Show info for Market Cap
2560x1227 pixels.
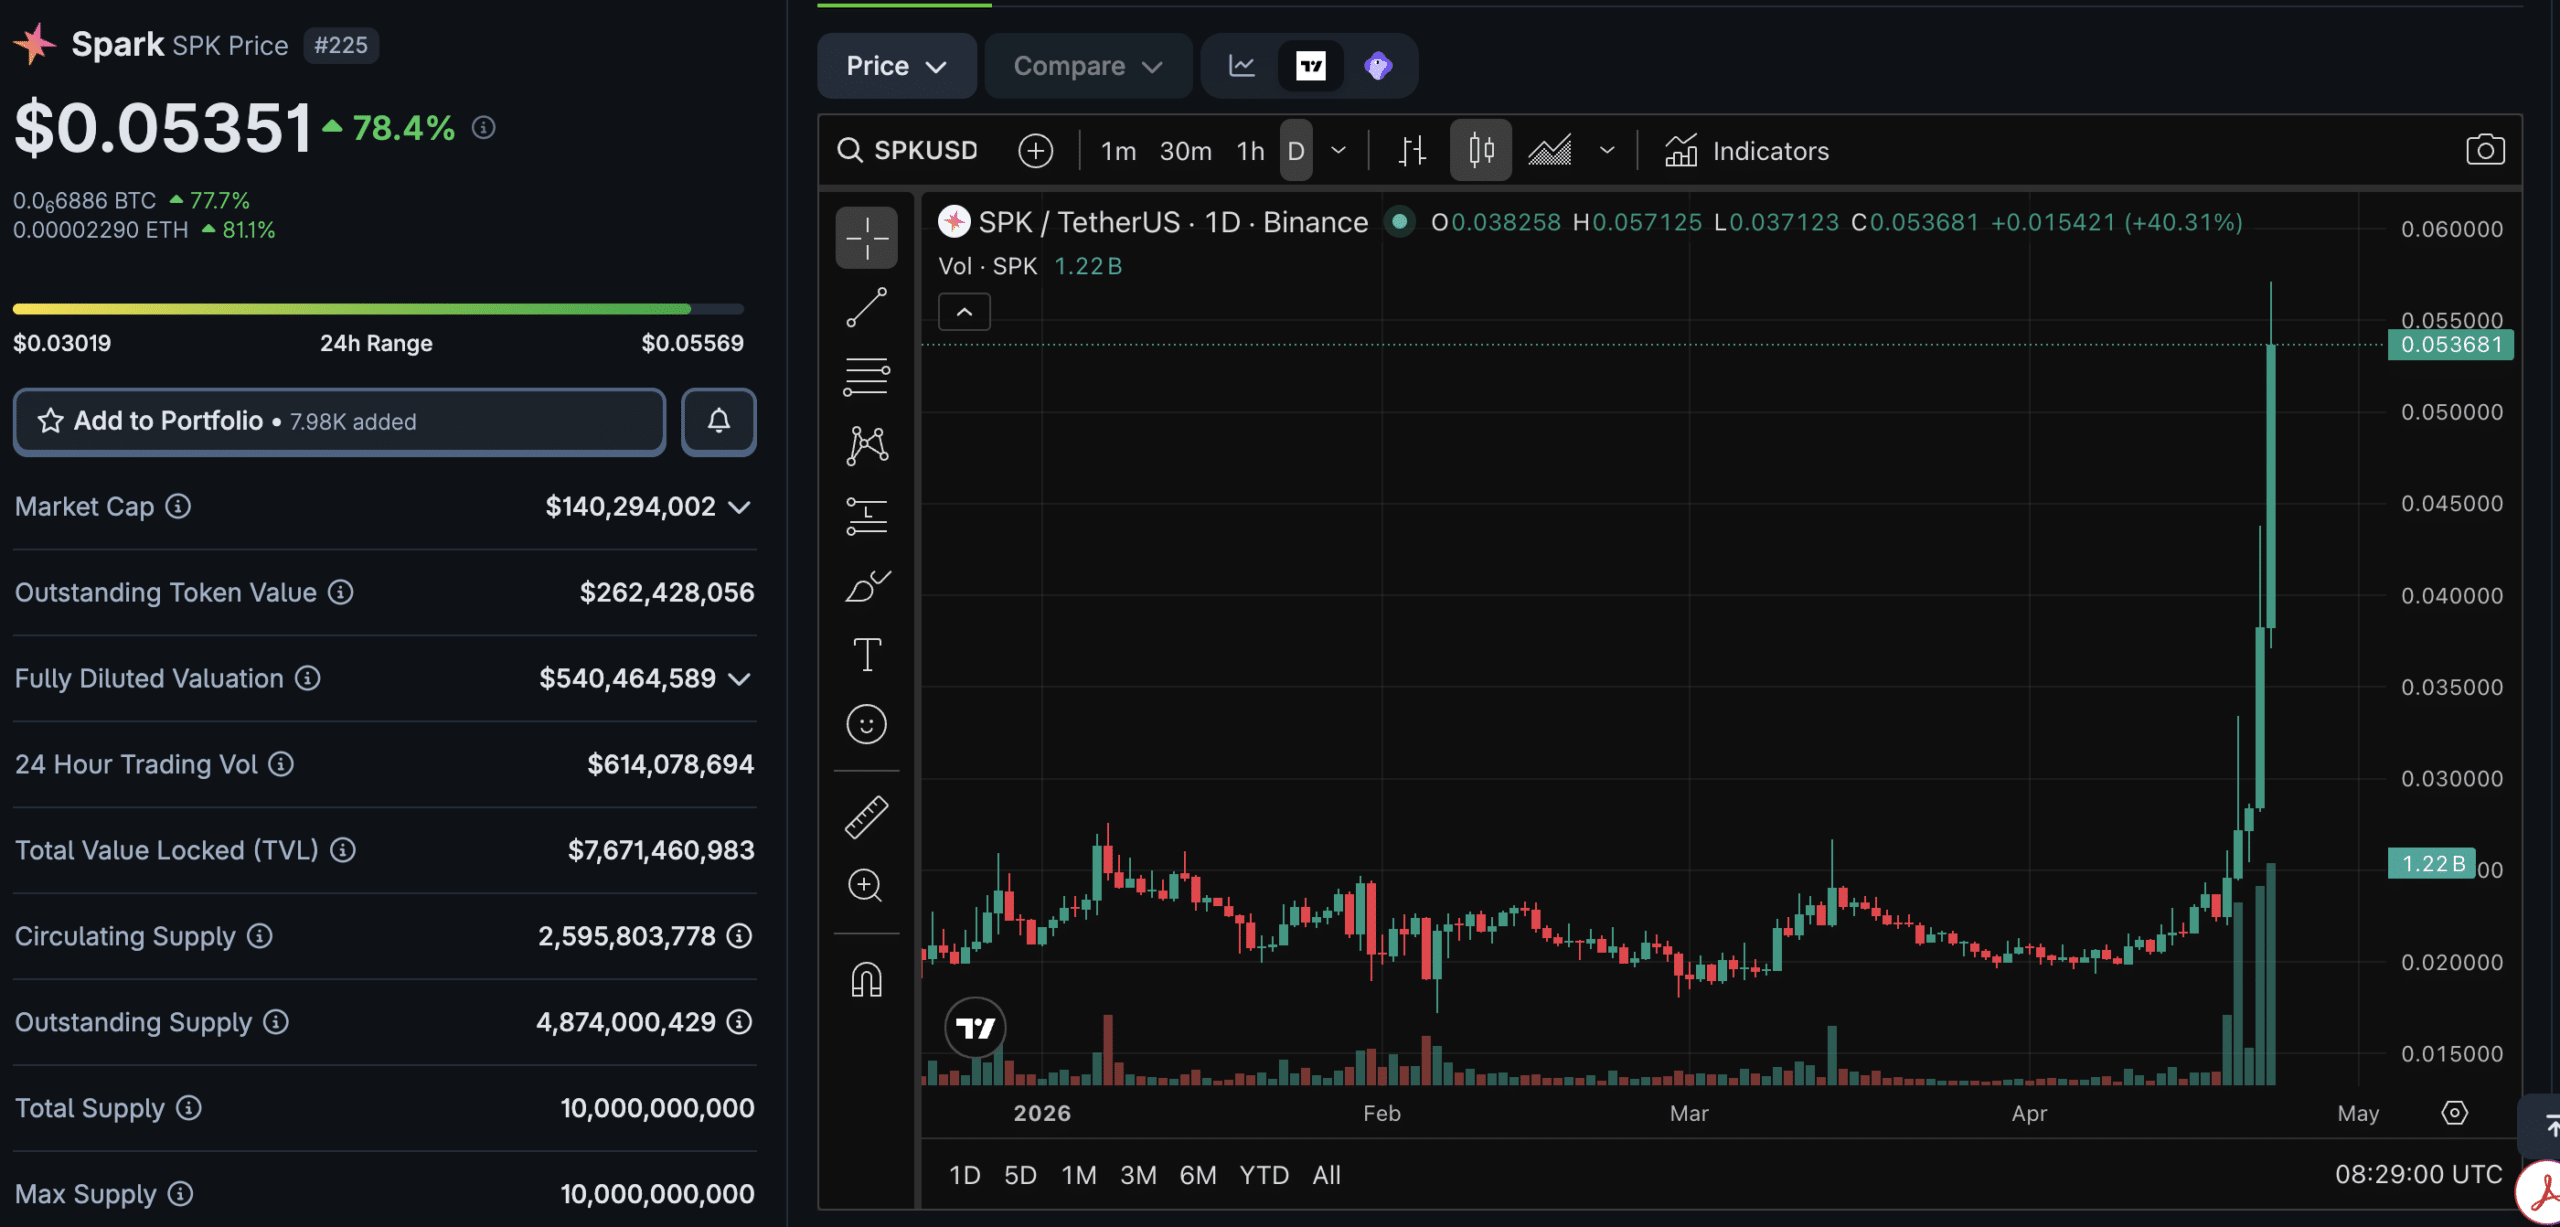point(178,506)
